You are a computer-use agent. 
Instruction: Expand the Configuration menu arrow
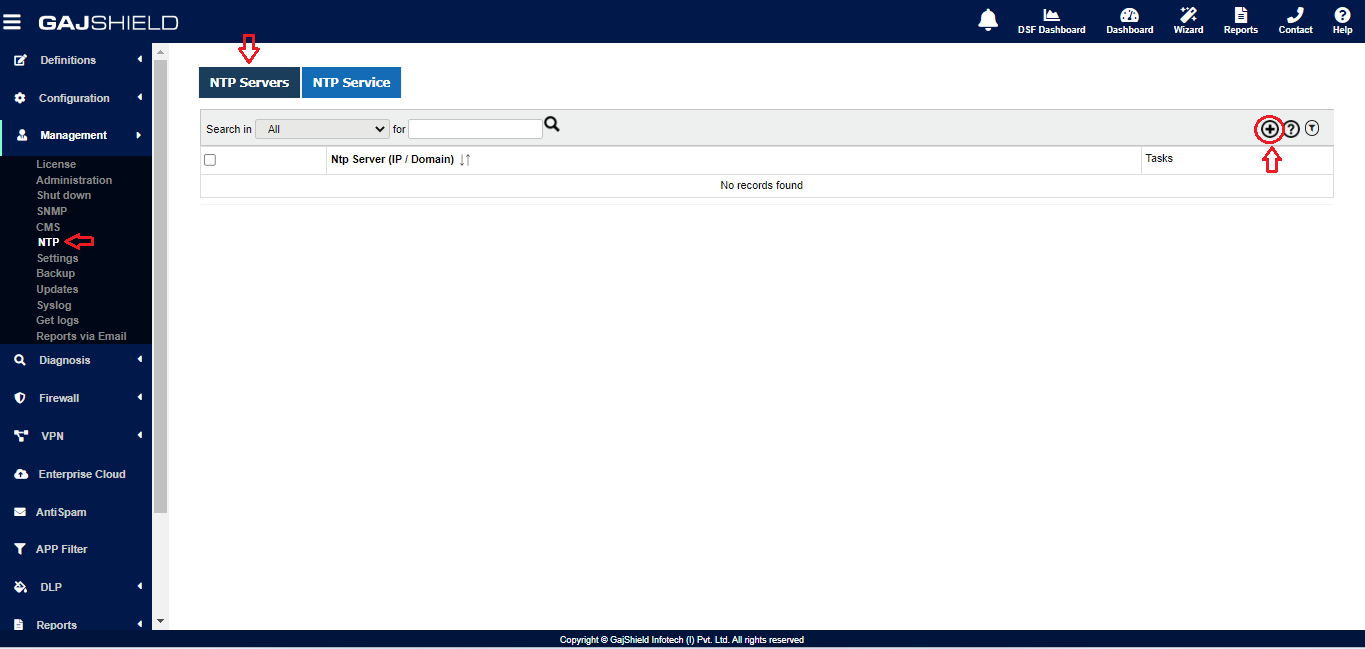tap(140, 98)
